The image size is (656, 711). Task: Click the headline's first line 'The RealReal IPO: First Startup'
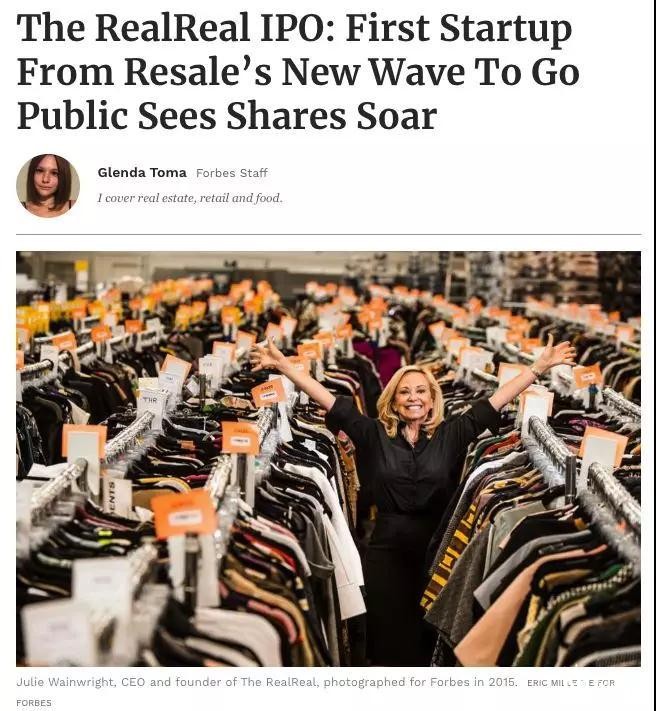(x=294, y=29)
